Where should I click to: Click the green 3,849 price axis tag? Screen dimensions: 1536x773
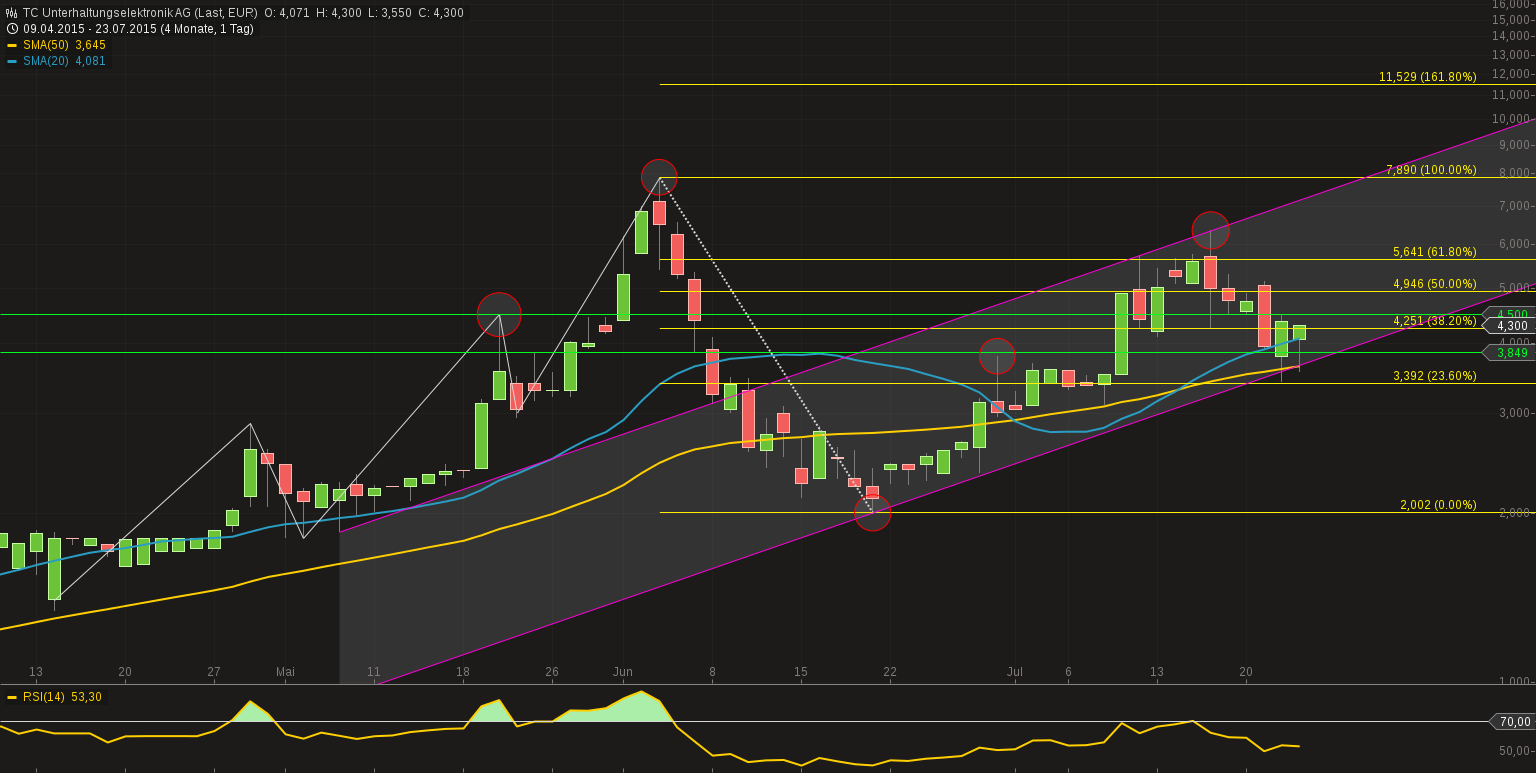coord(1511,352)
